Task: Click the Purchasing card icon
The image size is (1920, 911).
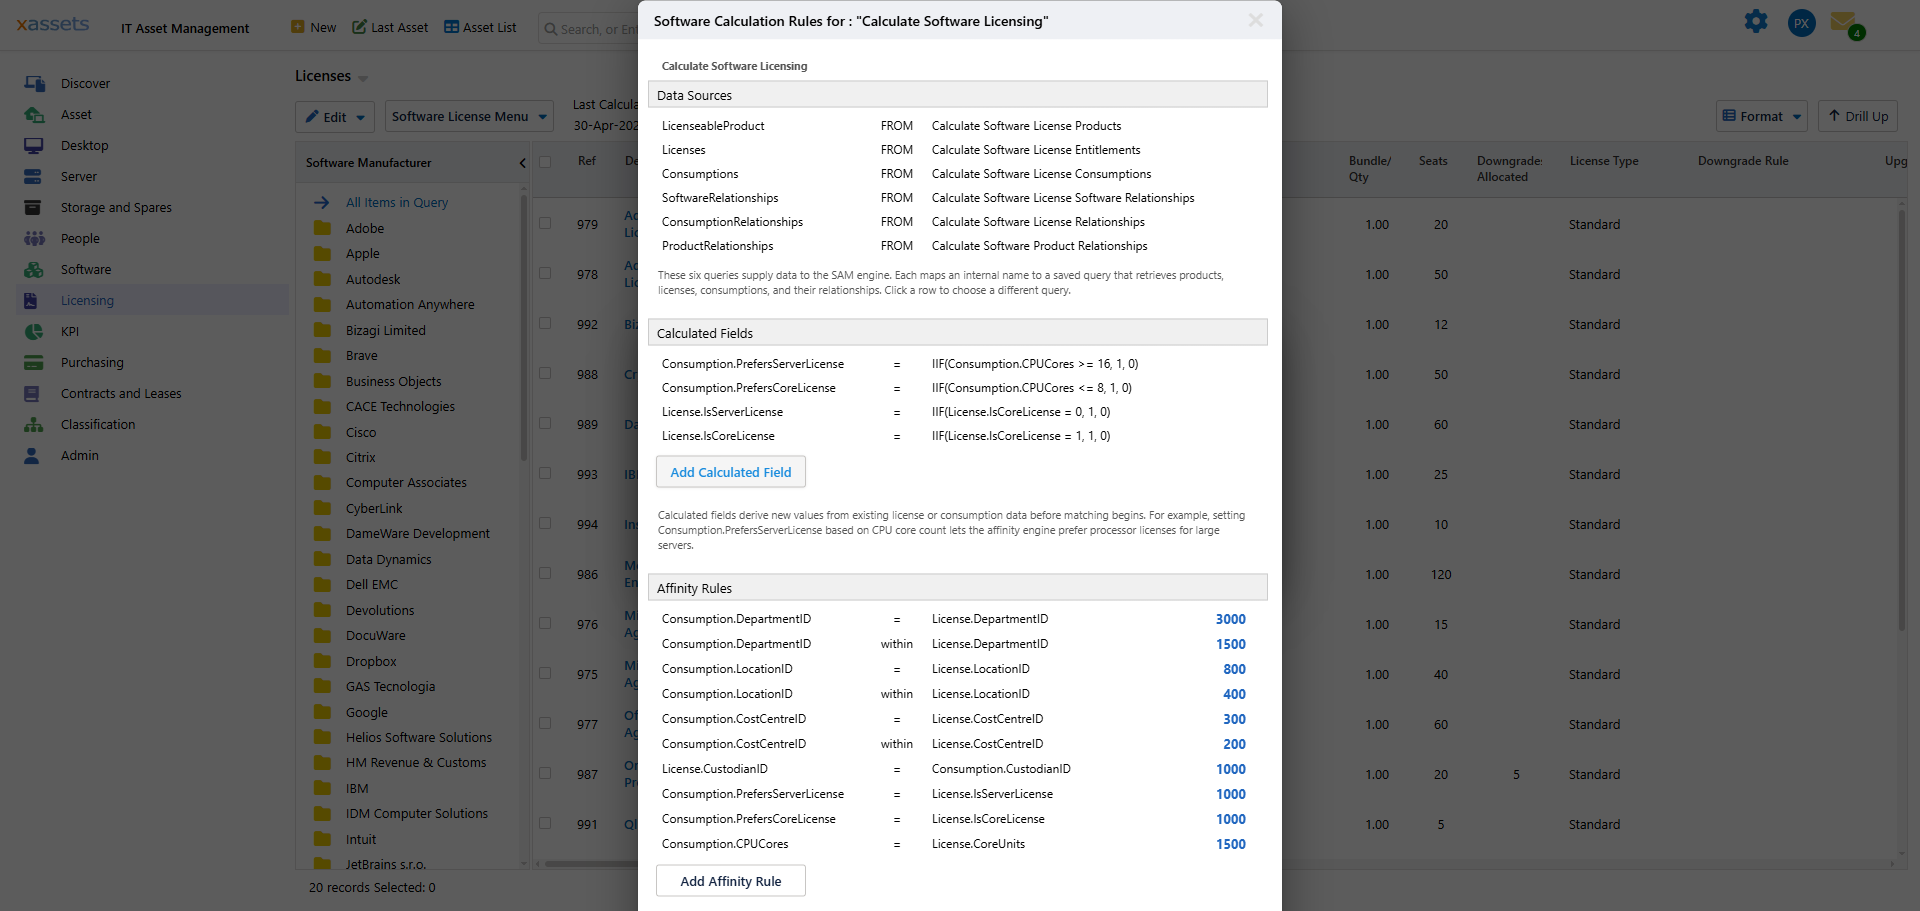Action: click(34, 363)
